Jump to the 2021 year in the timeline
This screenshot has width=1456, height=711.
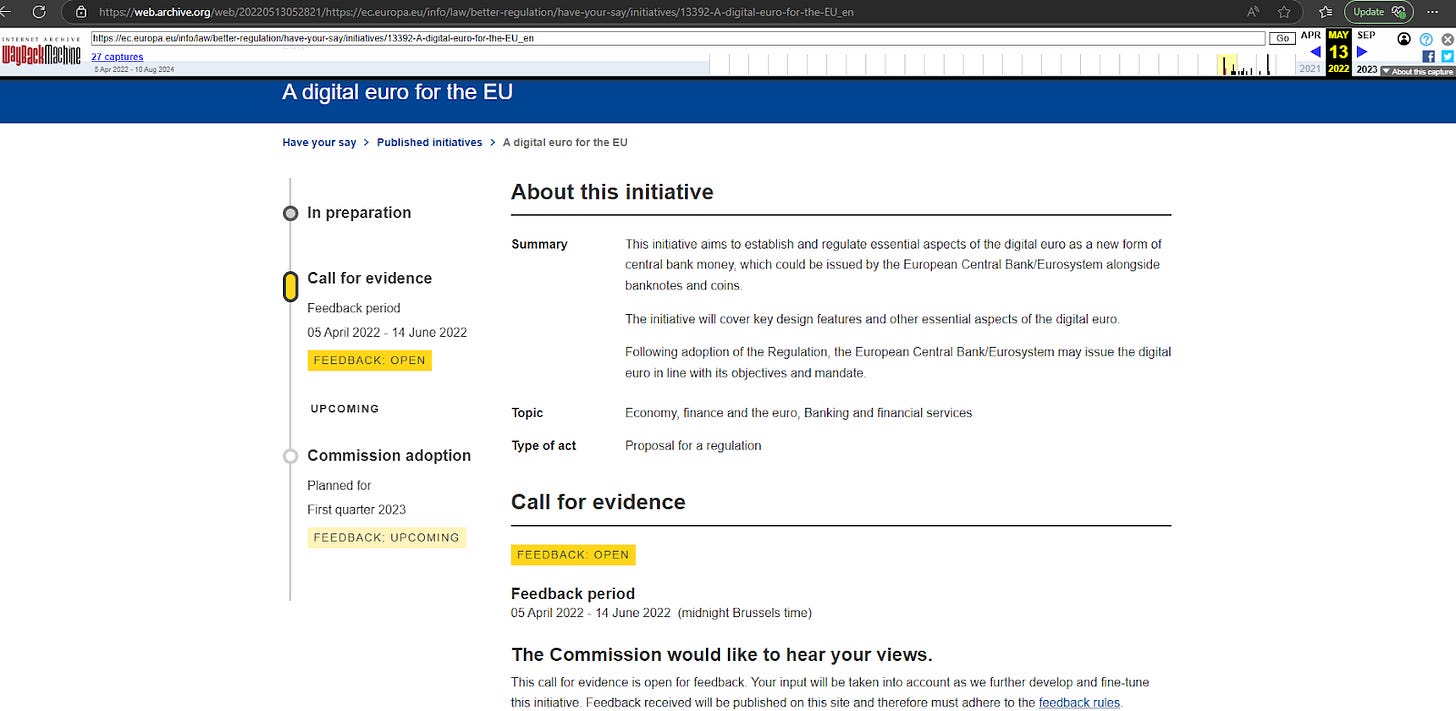pyautogui.click(x=1309, y=69)
